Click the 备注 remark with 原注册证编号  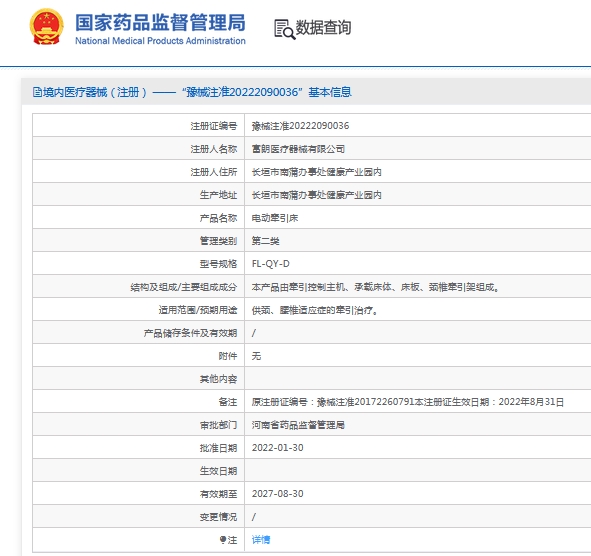click(x=408, y=402)
